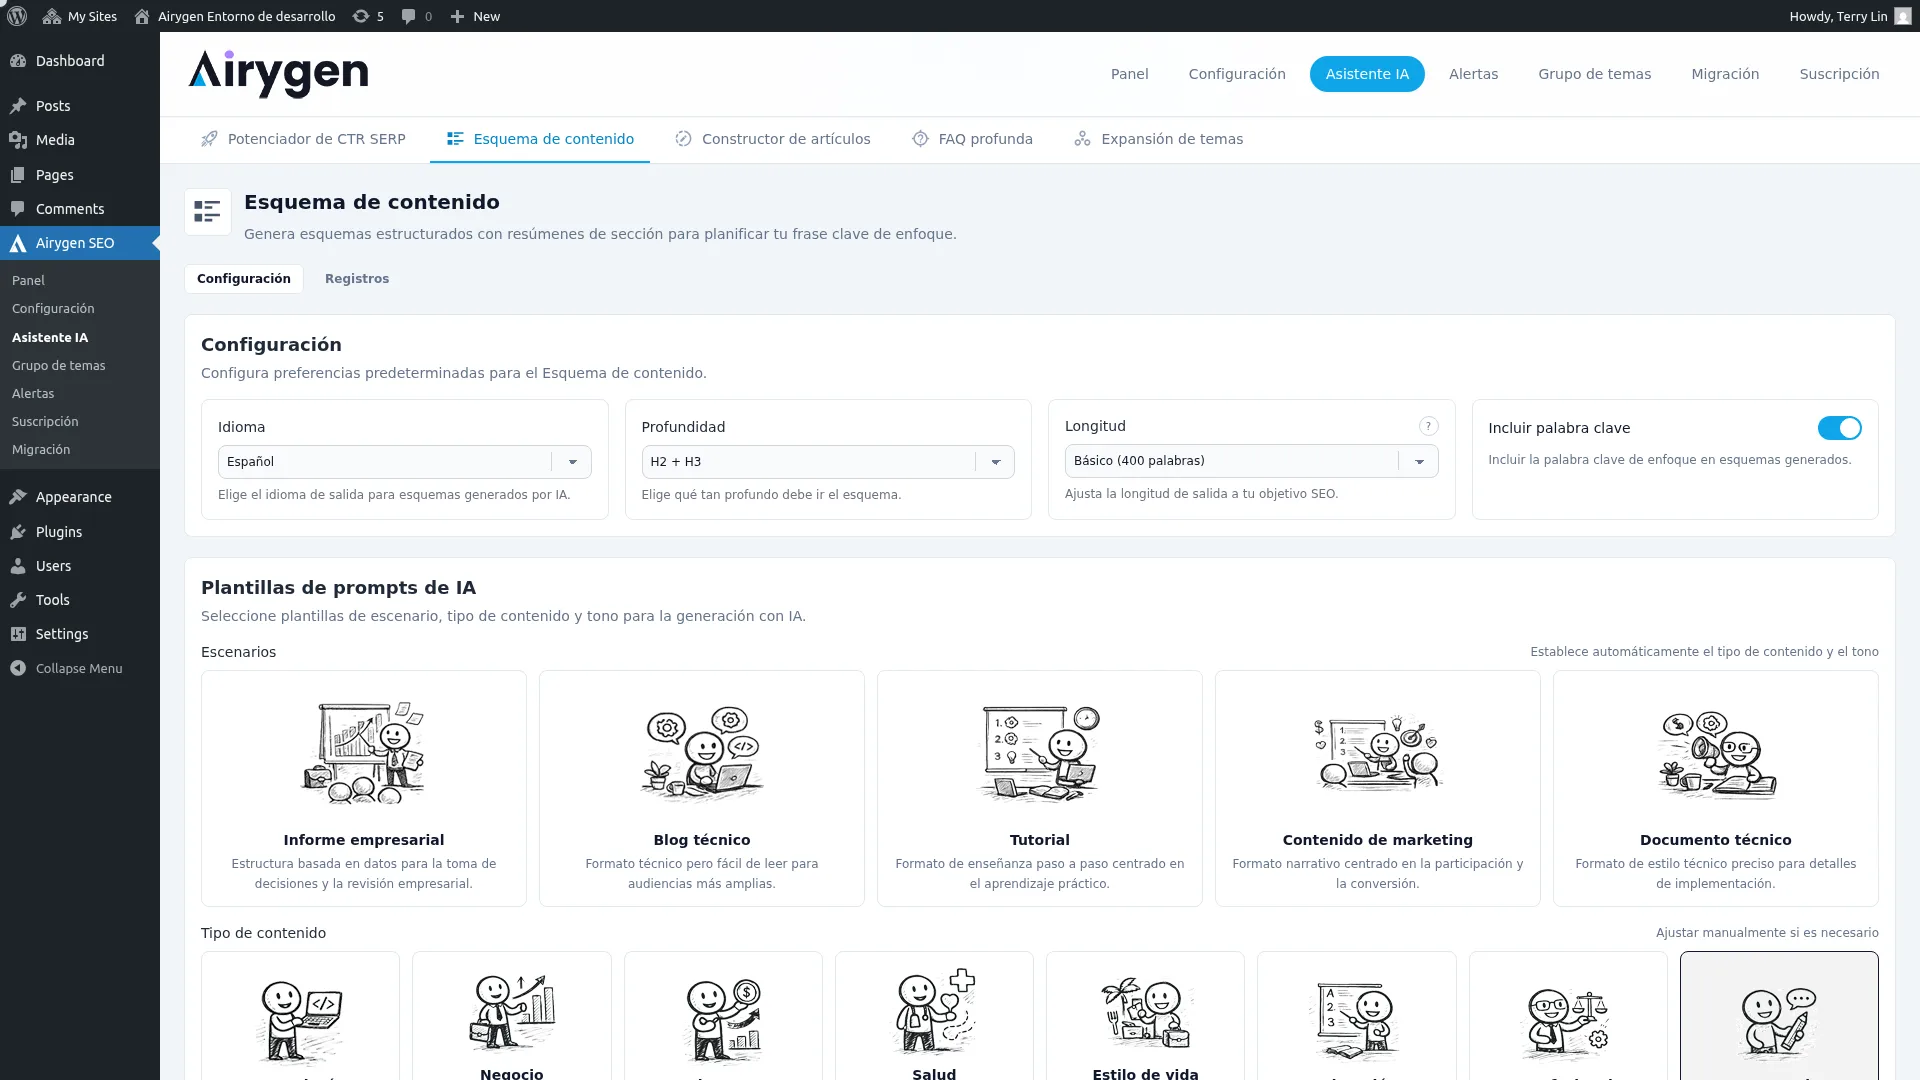
Task: Select Airygen SEO sidebar menu
Action: click(x=80, y=243)
